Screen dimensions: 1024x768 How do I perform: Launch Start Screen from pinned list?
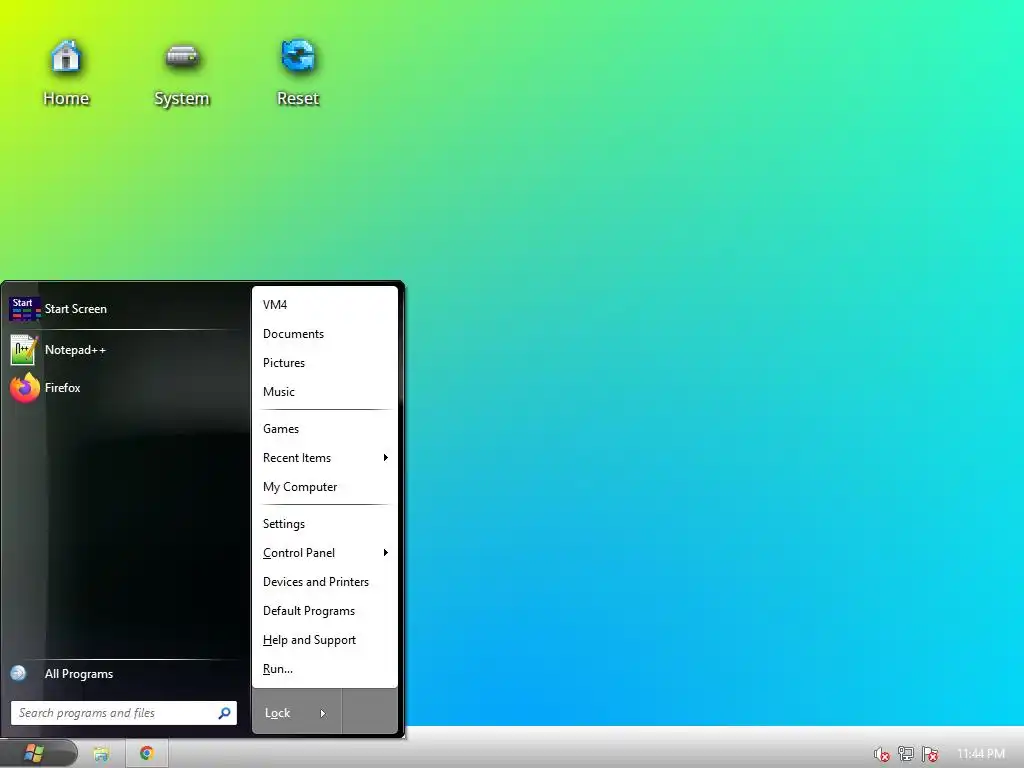pyautogui.click(x=125, y=309)
